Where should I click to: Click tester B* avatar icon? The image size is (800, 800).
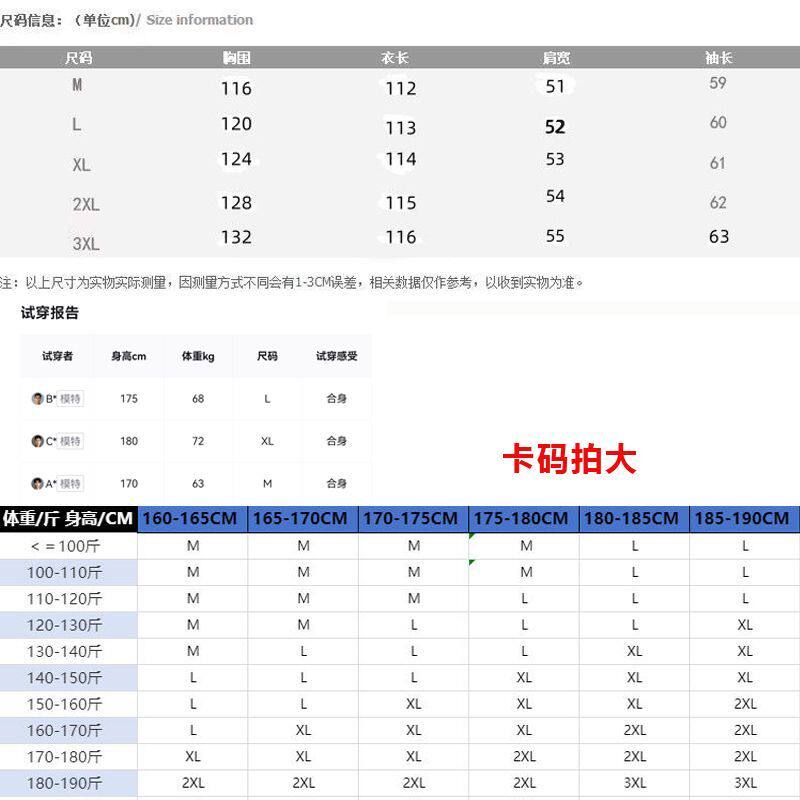pos(37,398)
